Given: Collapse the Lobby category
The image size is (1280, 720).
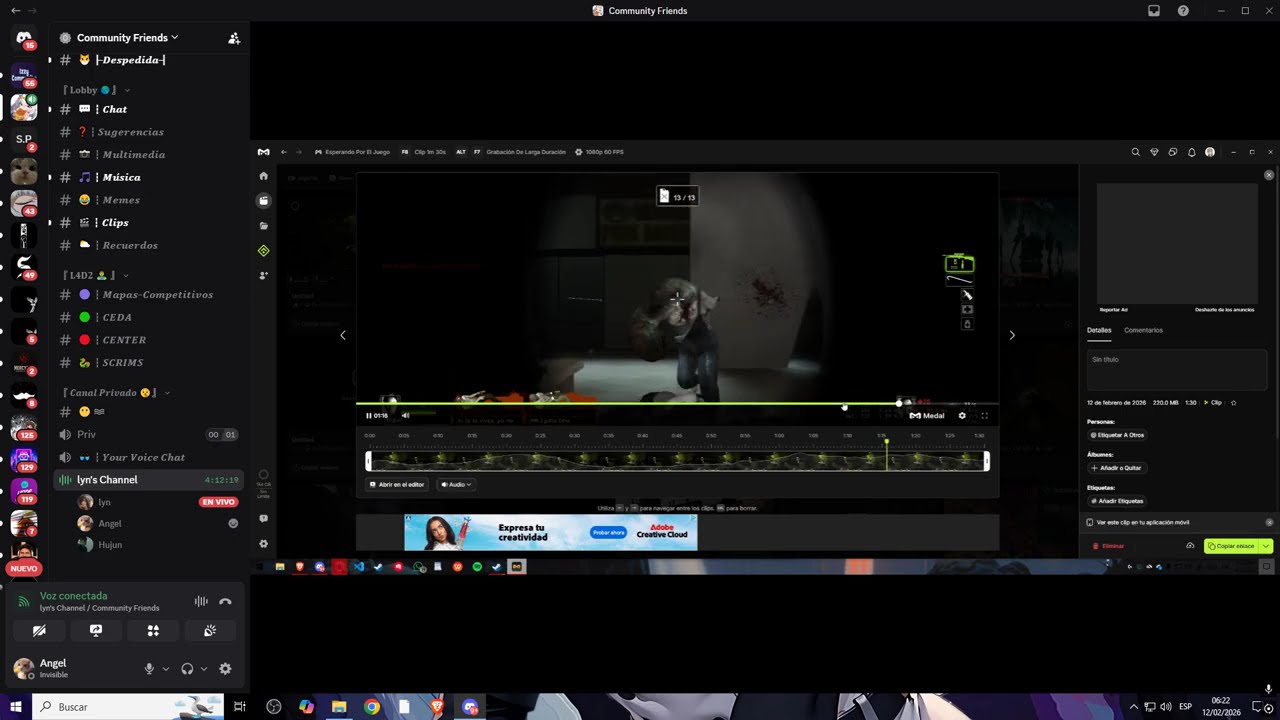Looking at the screenshot, I should tap(95, 90).
